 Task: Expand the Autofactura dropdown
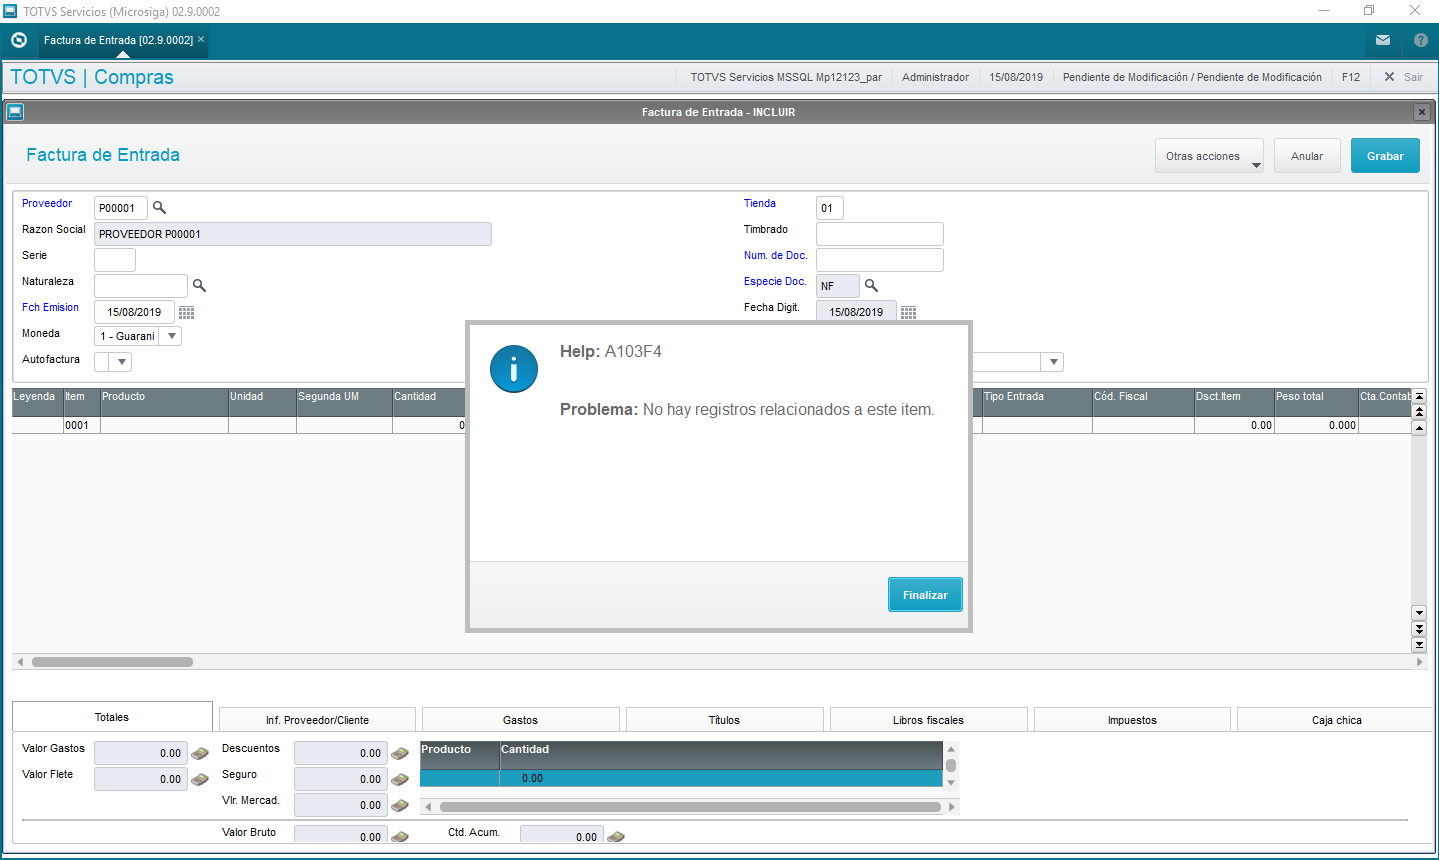pyautogui.click(x=122, y=362)
